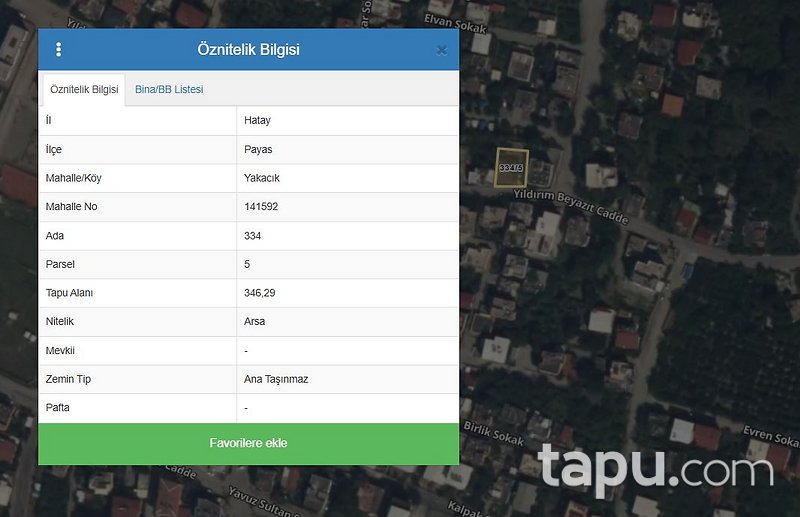Click Yıldırım Beyazıt Cadde street label
The width and height of the screenshot is (800, 517).
pyautogui.click(x=570, y=206)
